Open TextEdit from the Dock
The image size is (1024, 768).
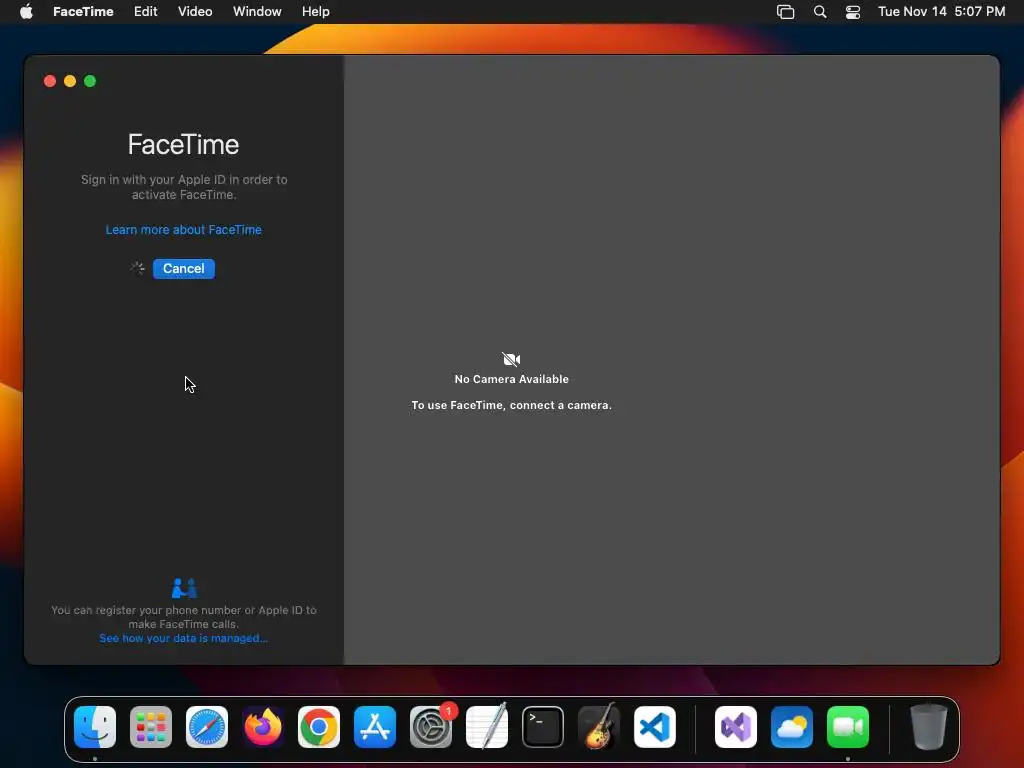tap(487, 727)
